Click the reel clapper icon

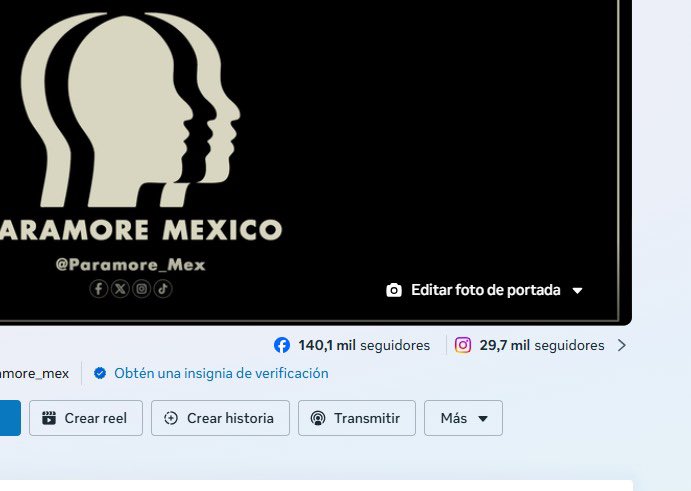(49, 418)
